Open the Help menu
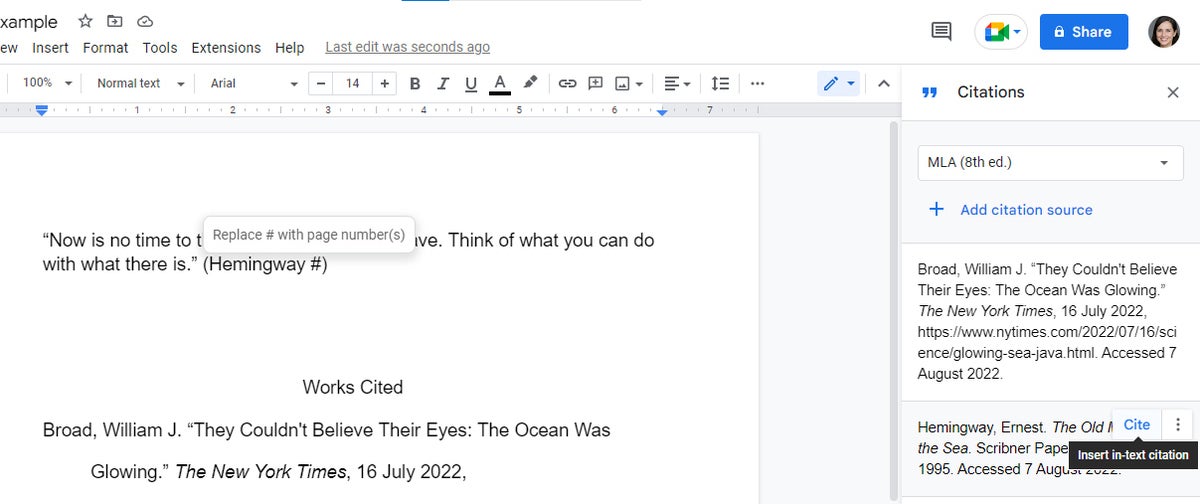This screenshot has height=504, width=1200. coord(289,47)
